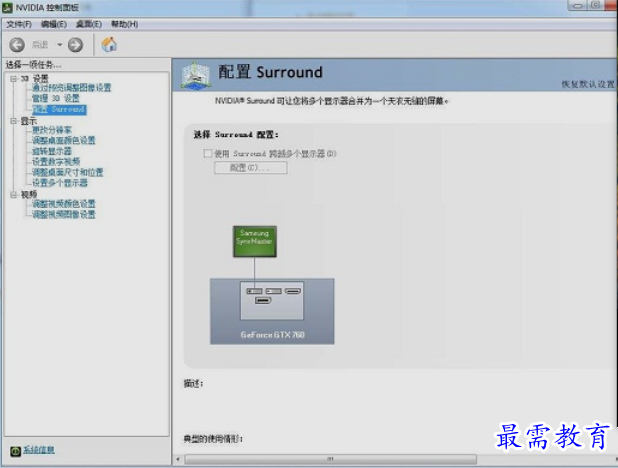Click the GeForce GTX 760 card diagram
The width and height of the screenshot is (618, 468).
click(x=272, y=311)
